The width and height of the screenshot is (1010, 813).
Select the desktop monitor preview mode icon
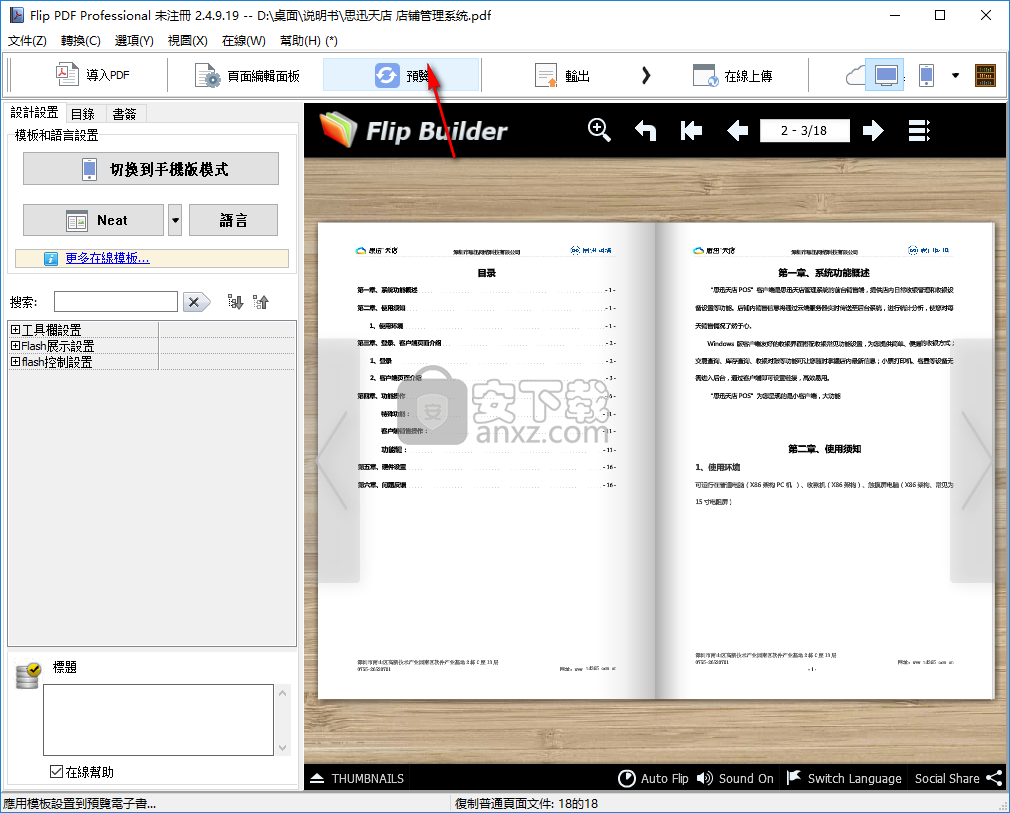point(885,75)
